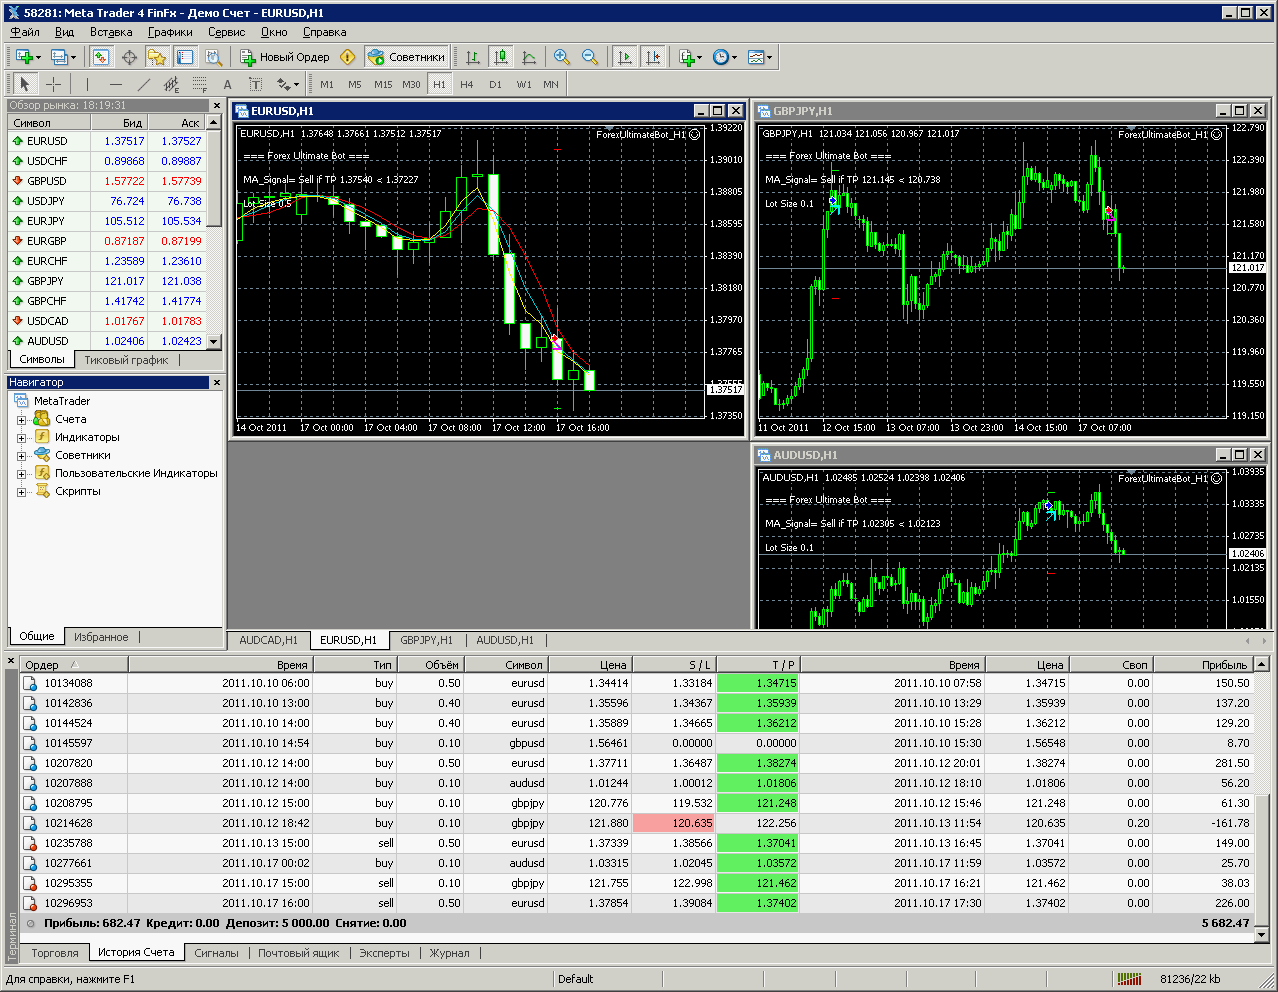
Task: Open the Сервис menu
Action: click(226, 32)
